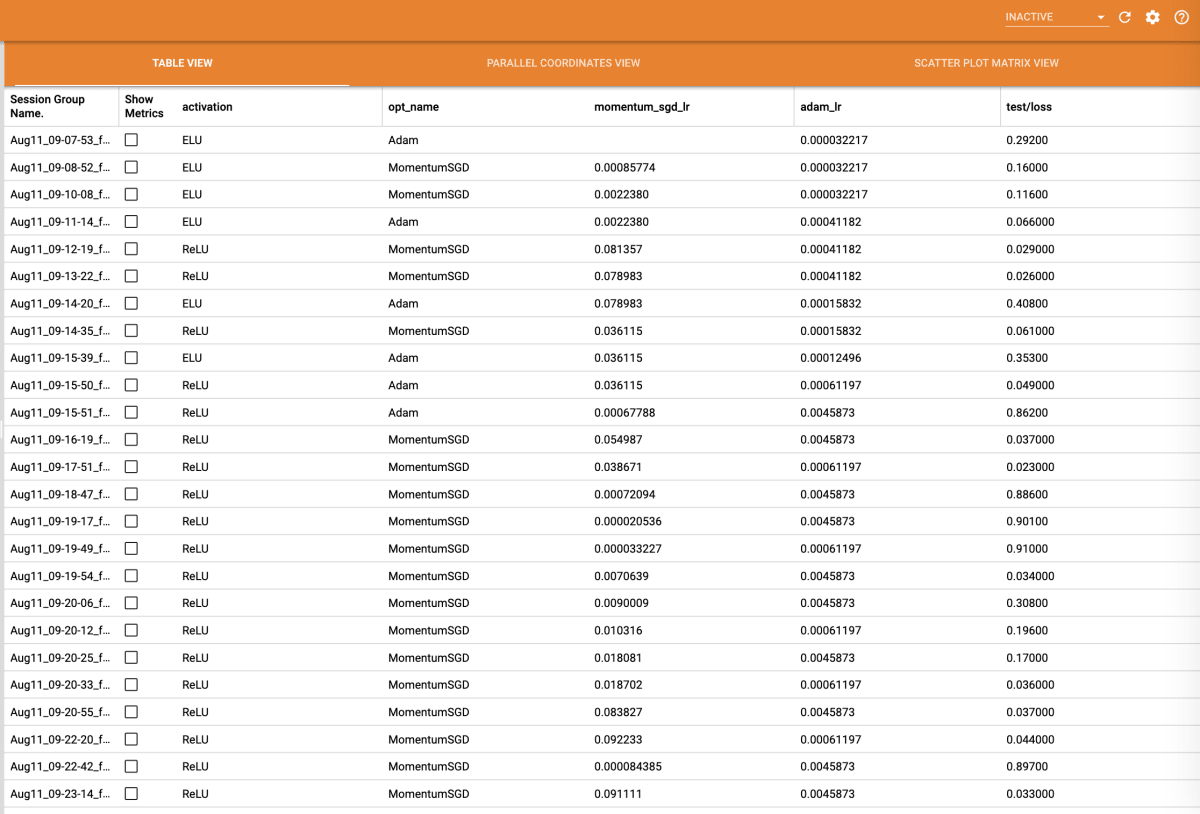
Task: Open the settings gear icon
Action: [x=1153, y=18]
